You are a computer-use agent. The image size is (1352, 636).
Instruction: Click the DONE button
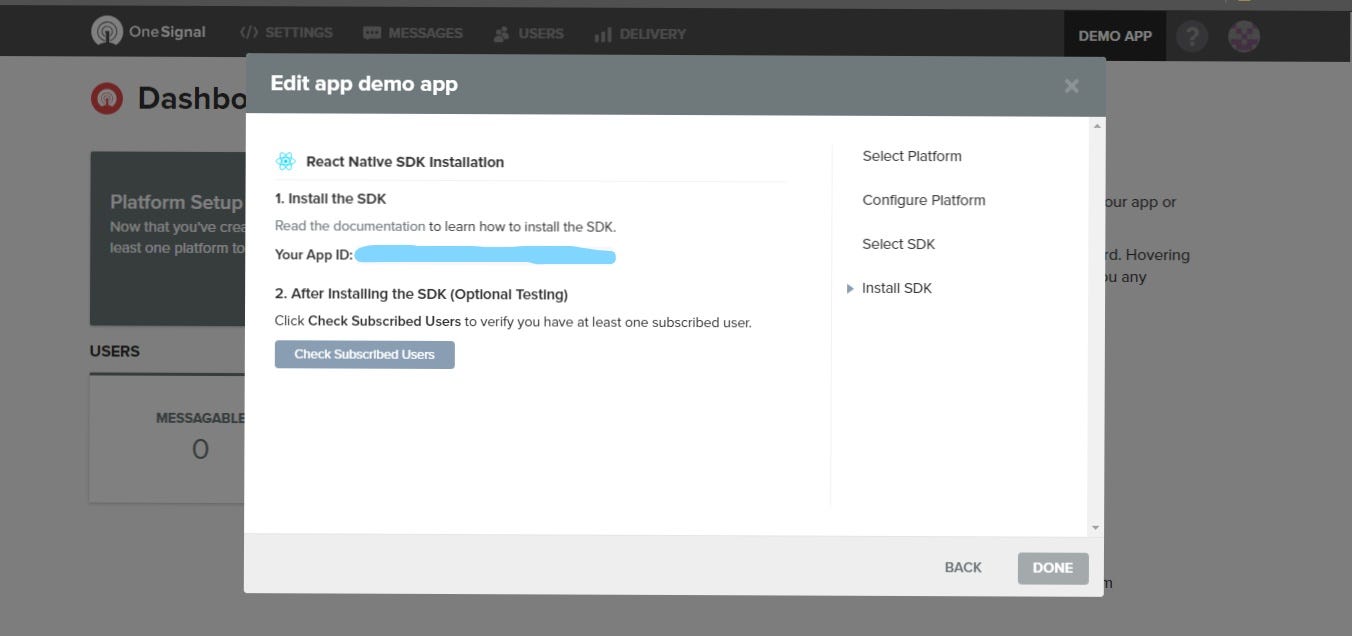1053,568
